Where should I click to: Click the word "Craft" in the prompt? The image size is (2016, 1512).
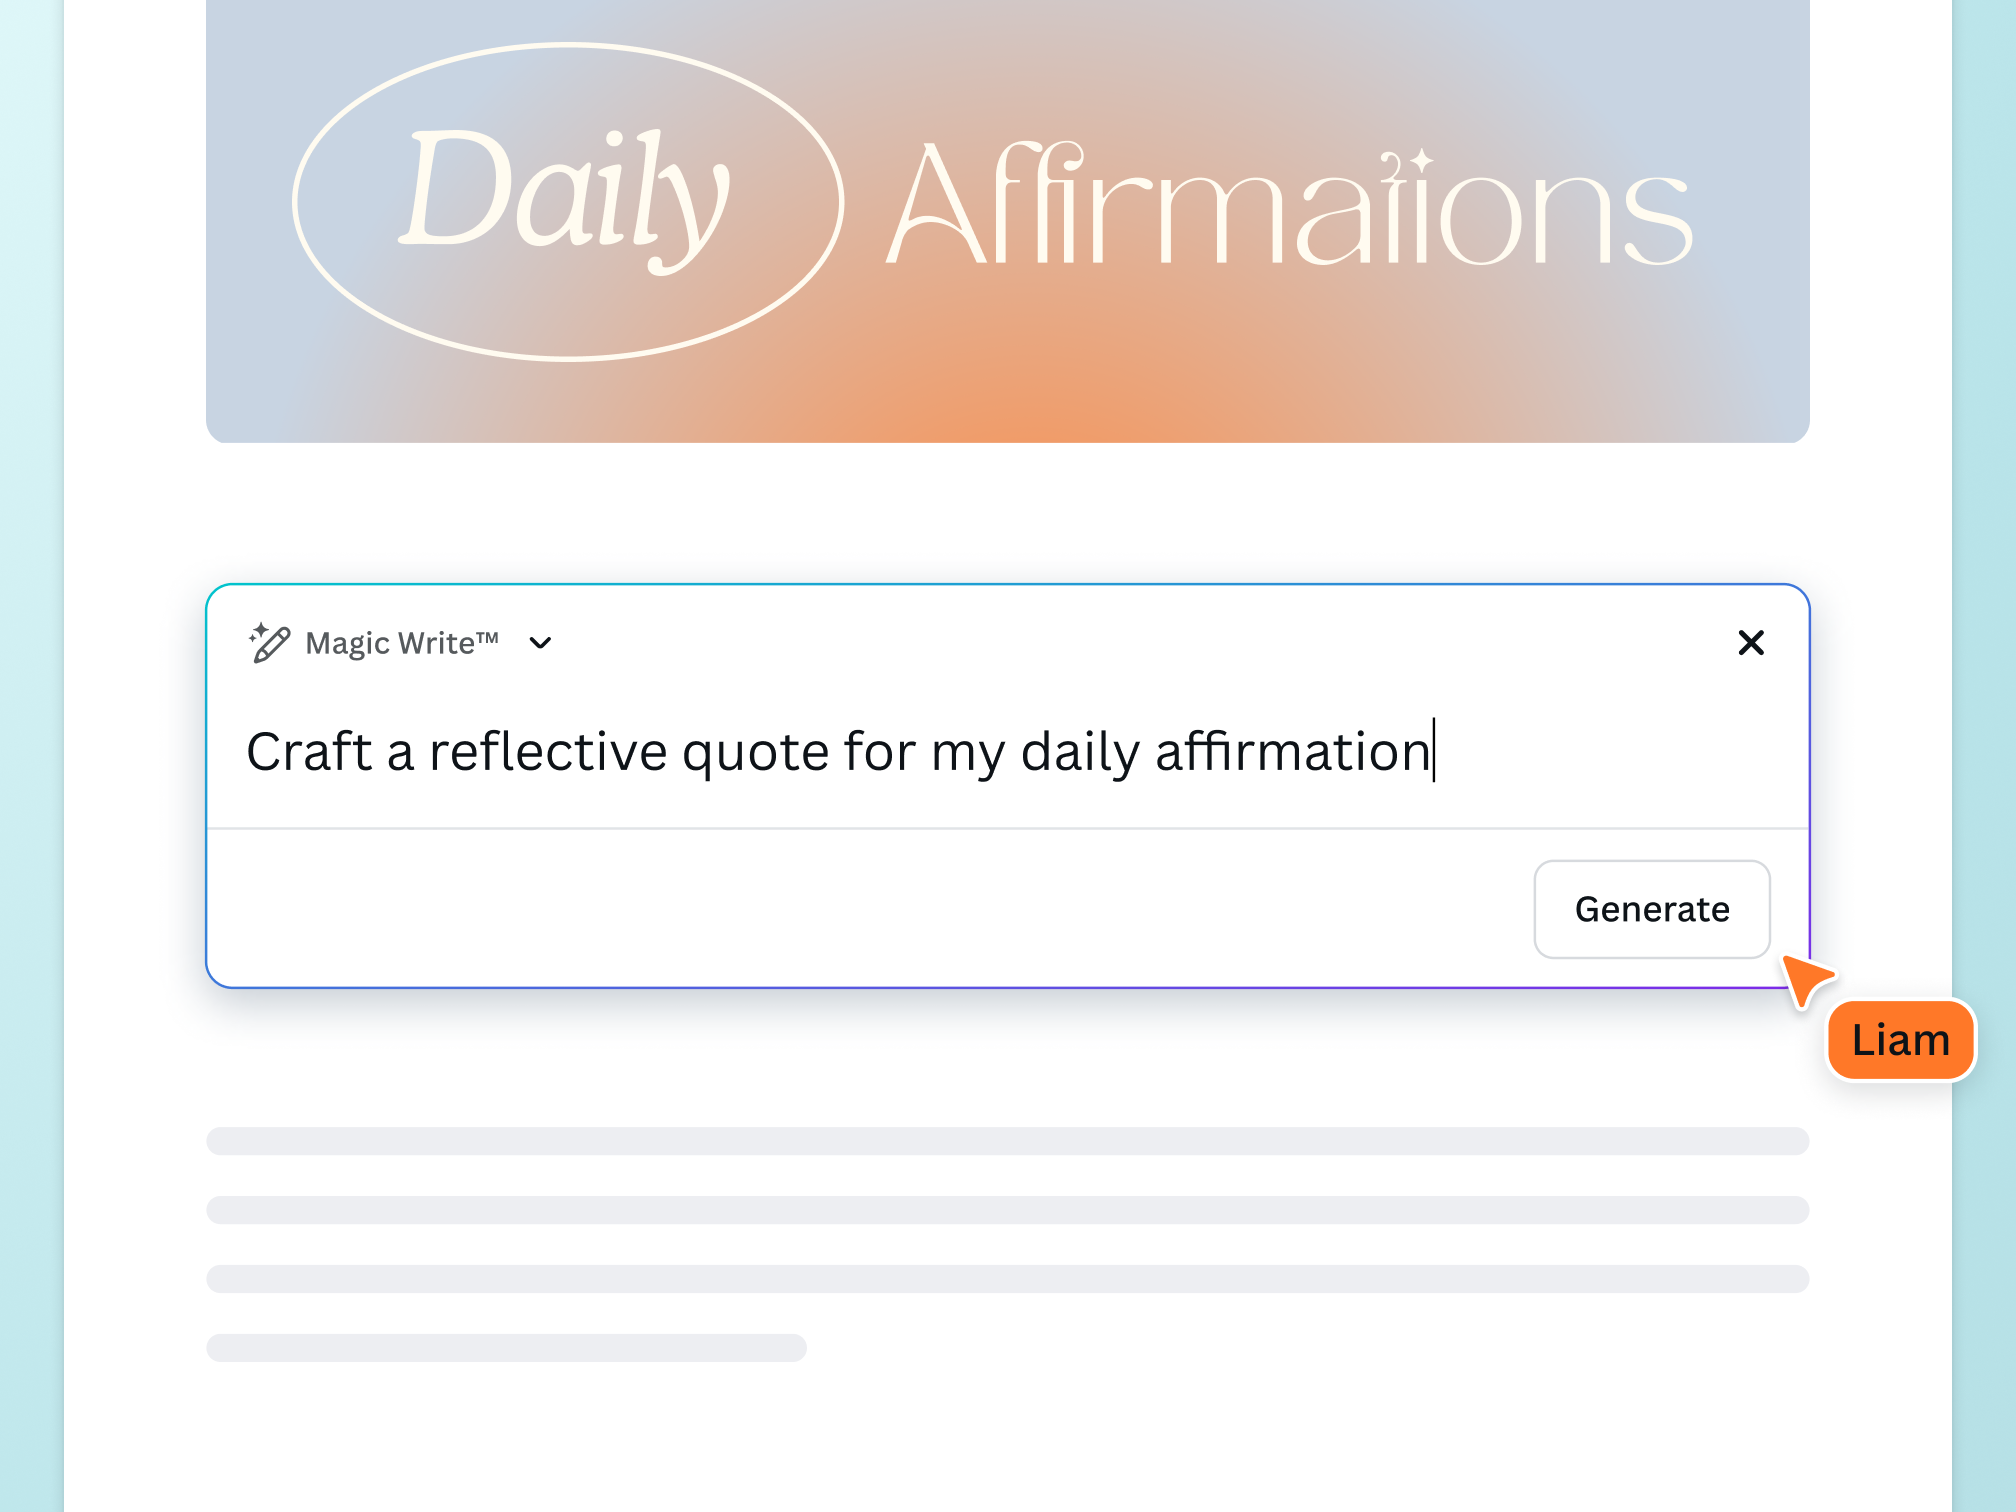(x=309, y=752)
